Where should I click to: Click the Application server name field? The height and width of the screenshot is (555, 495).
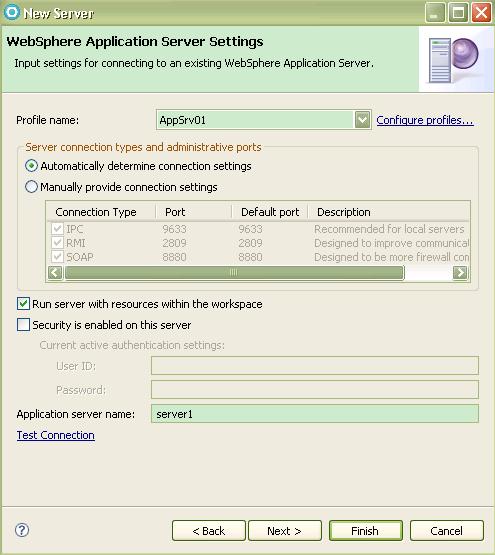pyautogui.click(x=315, y=413)
